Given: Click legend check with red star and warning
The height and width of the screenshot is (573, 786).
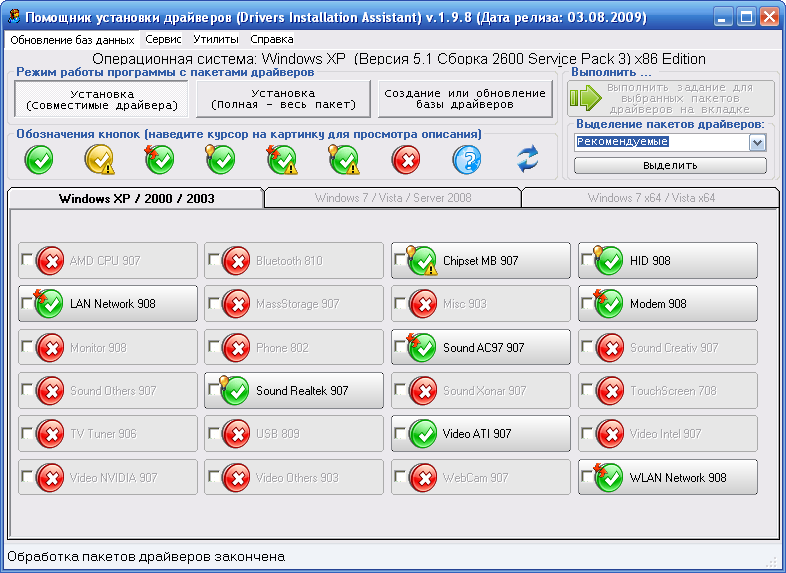Looking at the screenshot, I should (282, 160).
